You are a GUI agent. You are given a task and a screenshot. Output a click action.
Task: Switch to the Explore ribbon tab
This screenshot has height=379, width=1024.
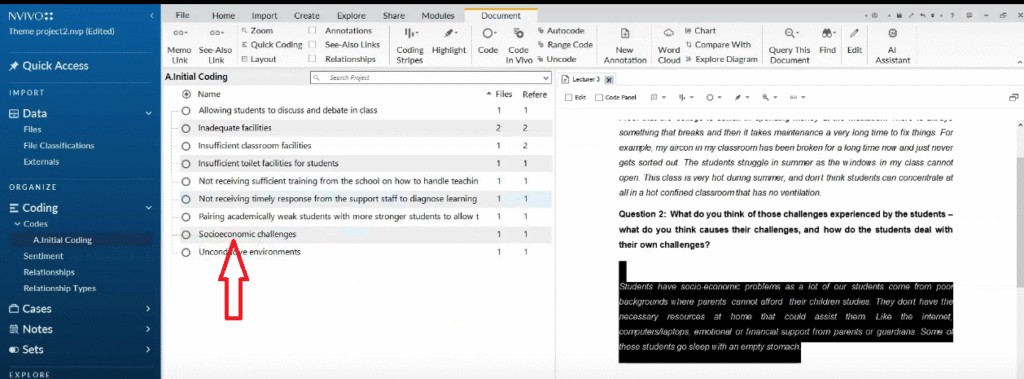(x=351, y=16)
